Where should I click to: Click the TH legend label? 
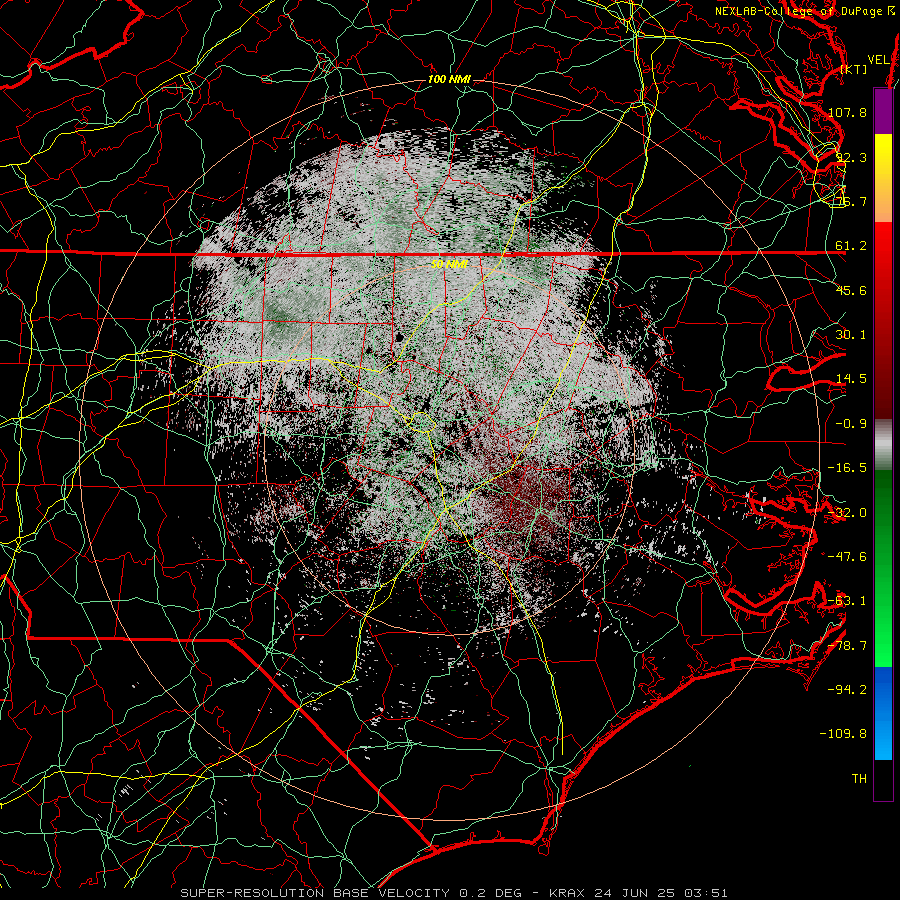[859, 779]
